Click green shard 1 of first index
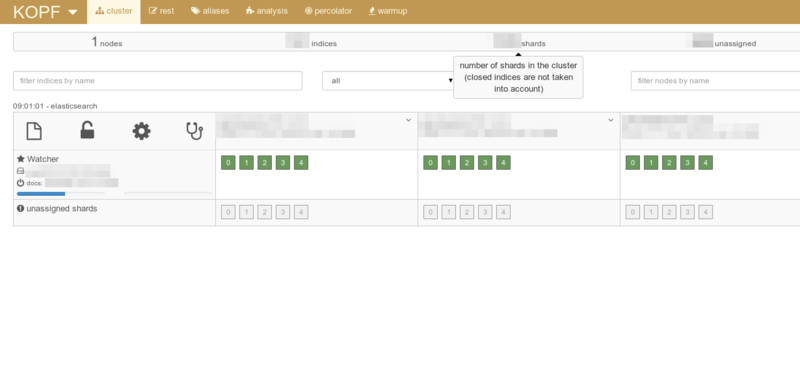 pos(246,163)
